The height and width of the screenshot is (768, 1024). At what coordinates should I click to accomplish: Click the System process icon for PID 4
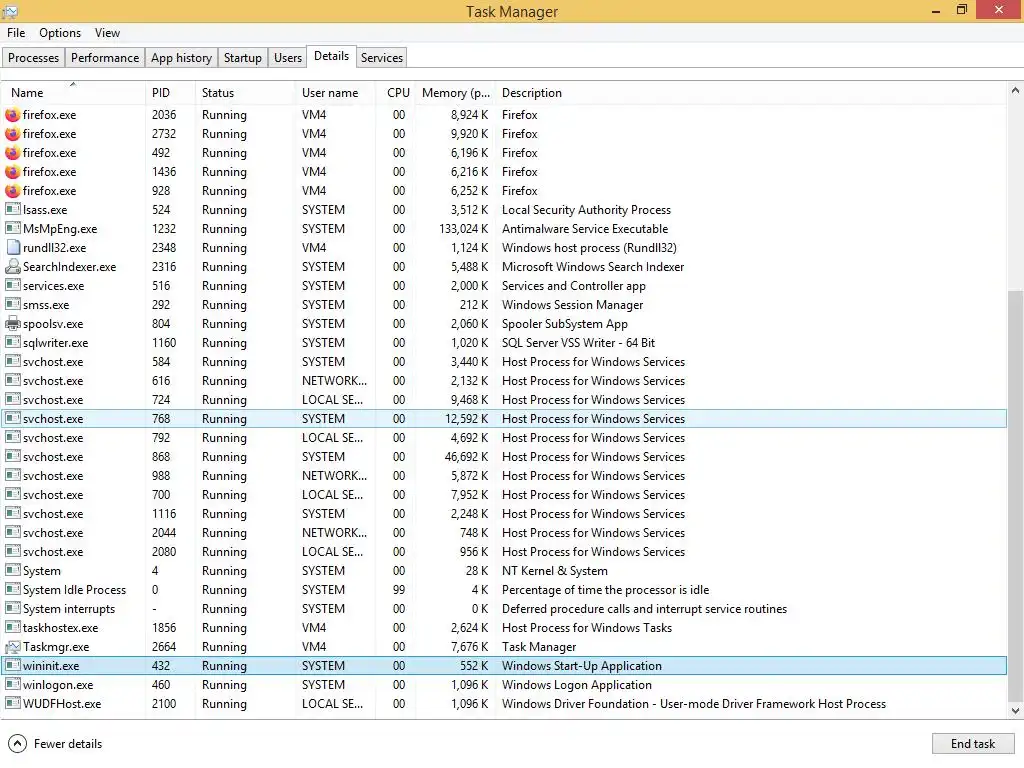pyautogui.click(x=12, y=571)
